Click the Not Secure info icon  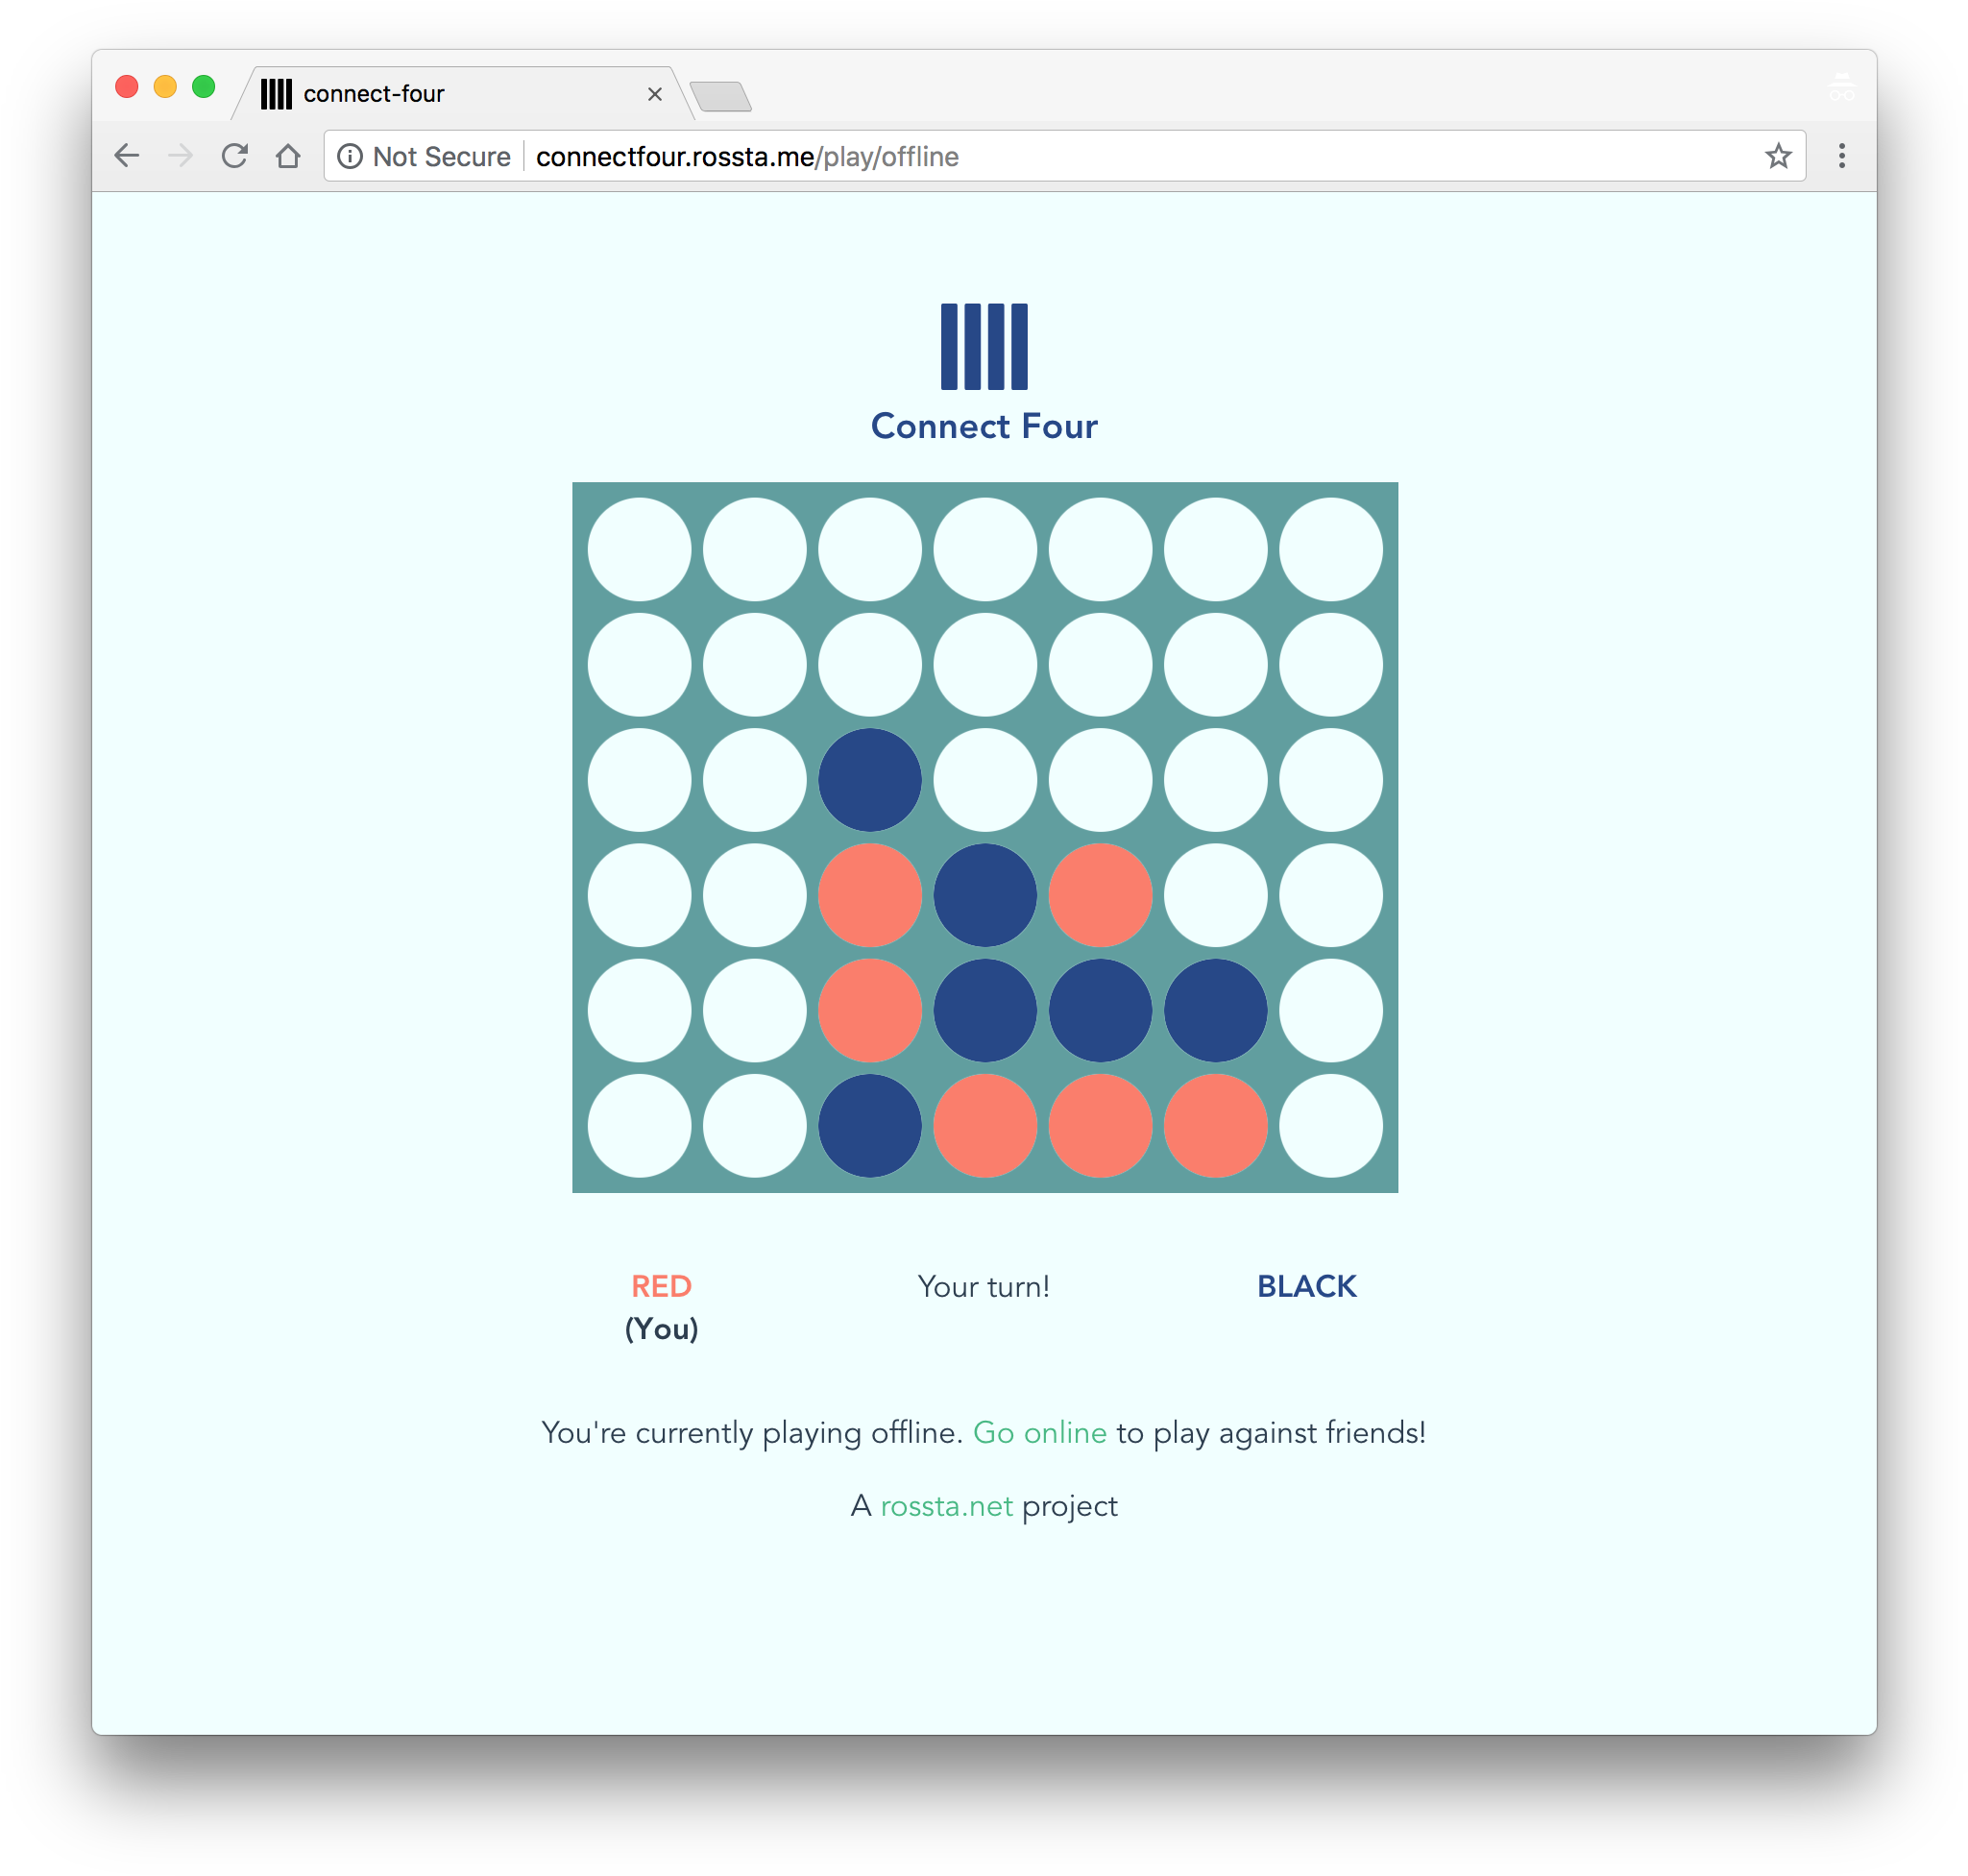tap(350, 156)
